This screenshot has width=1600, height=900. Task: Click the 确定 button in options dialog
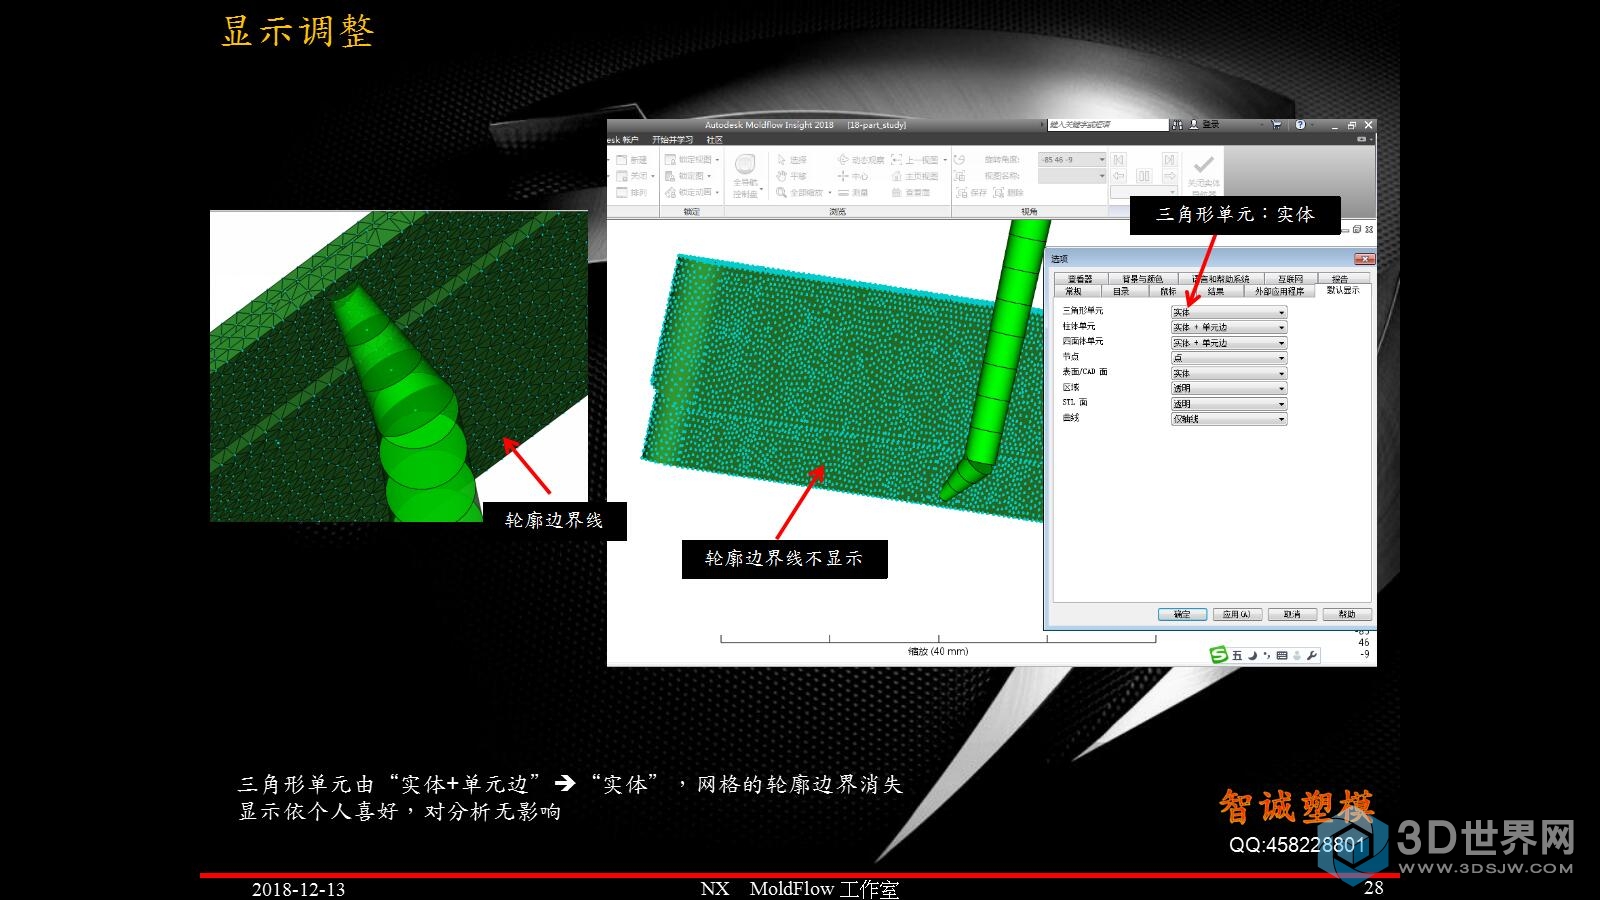1182,614
